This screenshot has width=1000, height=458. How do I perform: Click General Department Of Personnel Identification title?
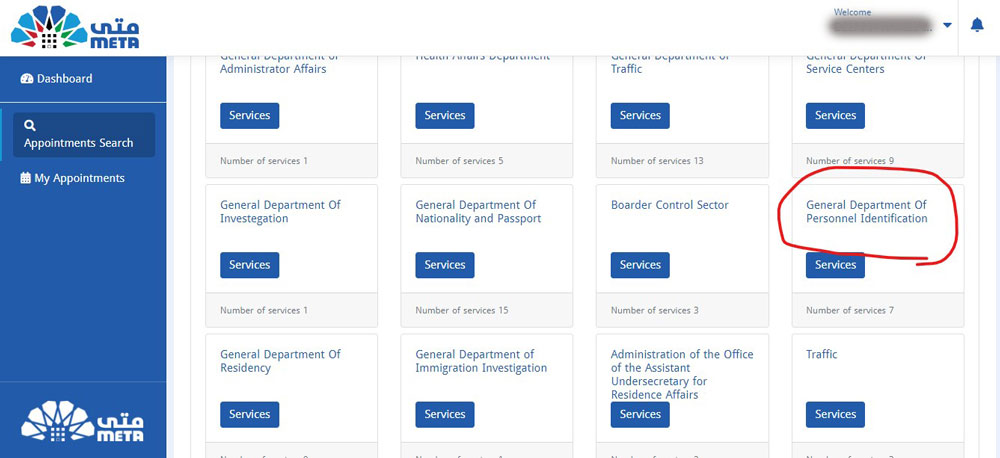(x=866, y=211)
